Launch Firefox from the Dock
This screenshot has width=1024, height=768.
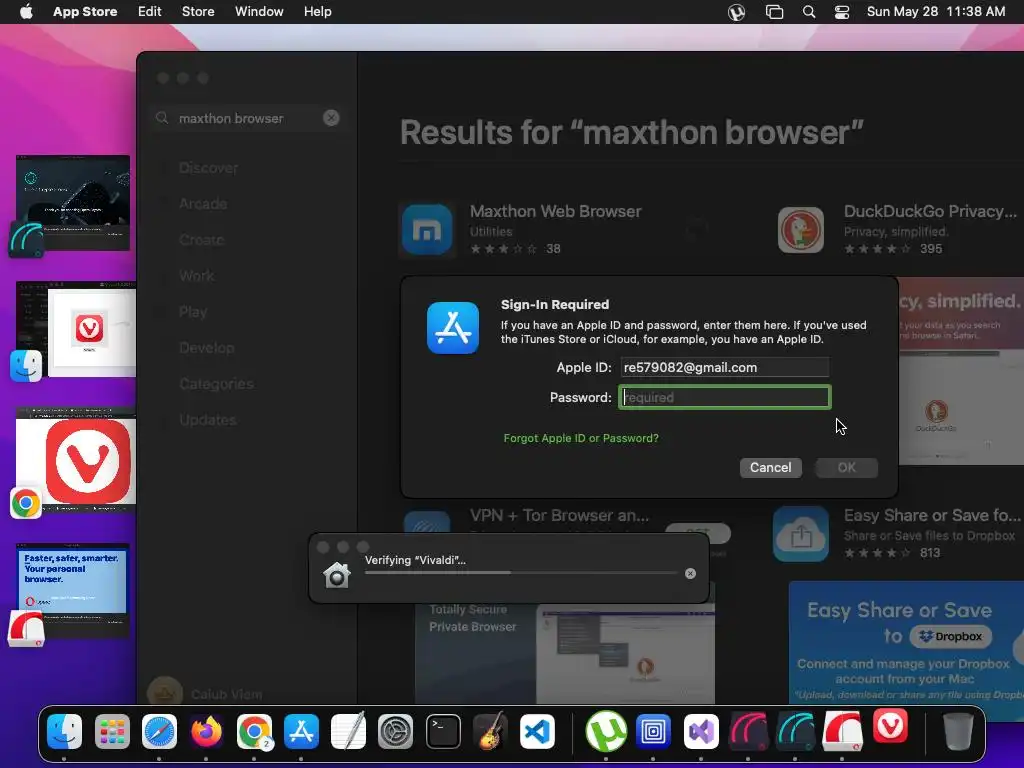[206, 731]
